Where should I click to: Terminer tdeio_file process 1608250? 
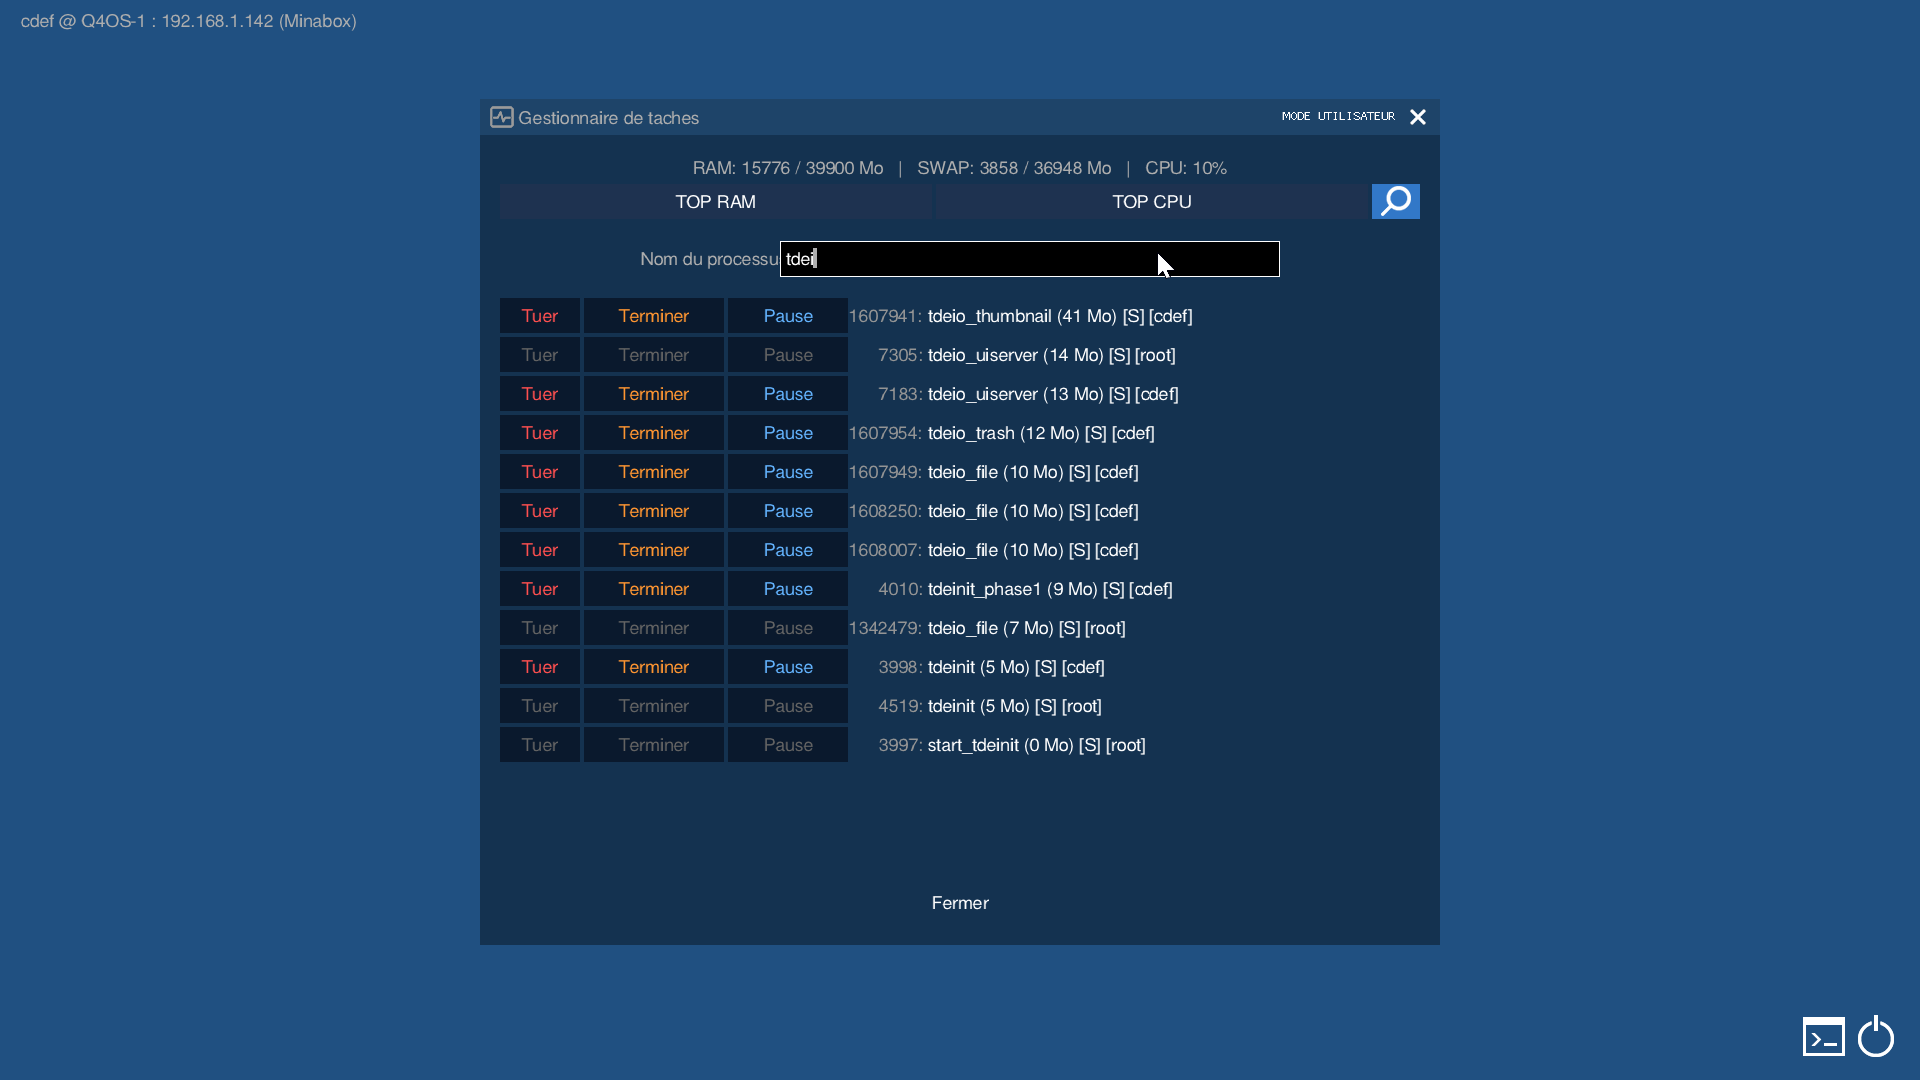pos(654,511)
